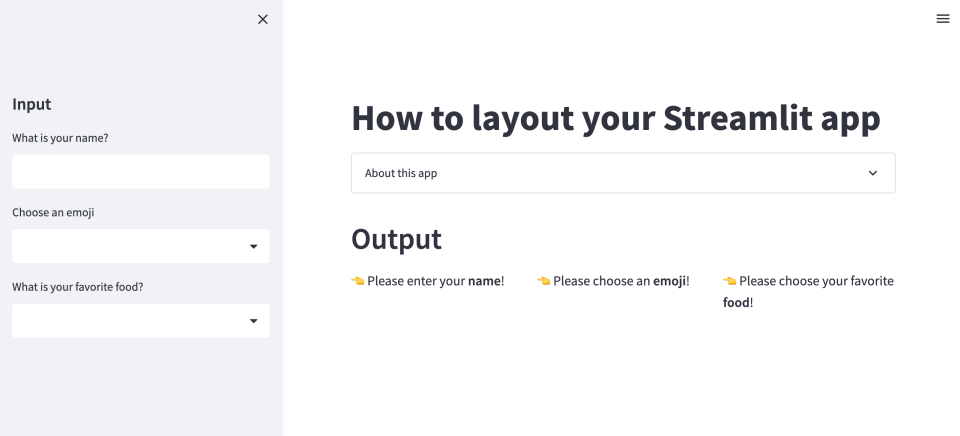Click the Input heading in the sidebar
The height and width of the screenshot is (436, 960).
pyautogui.click(x=31, y=104)
